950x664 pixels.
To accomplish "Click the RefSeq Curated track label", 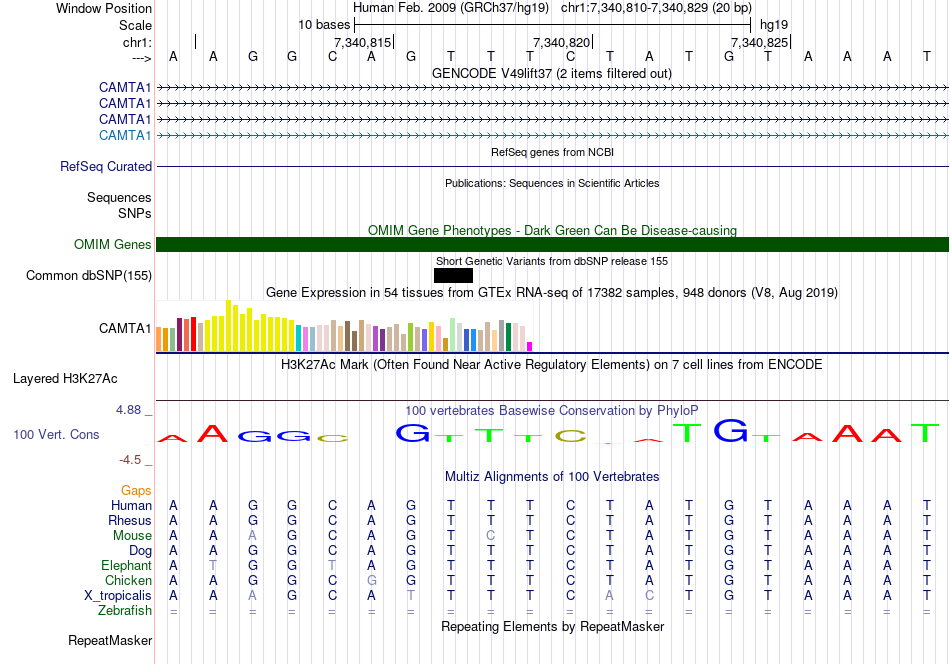I will (x=106, y=167).
